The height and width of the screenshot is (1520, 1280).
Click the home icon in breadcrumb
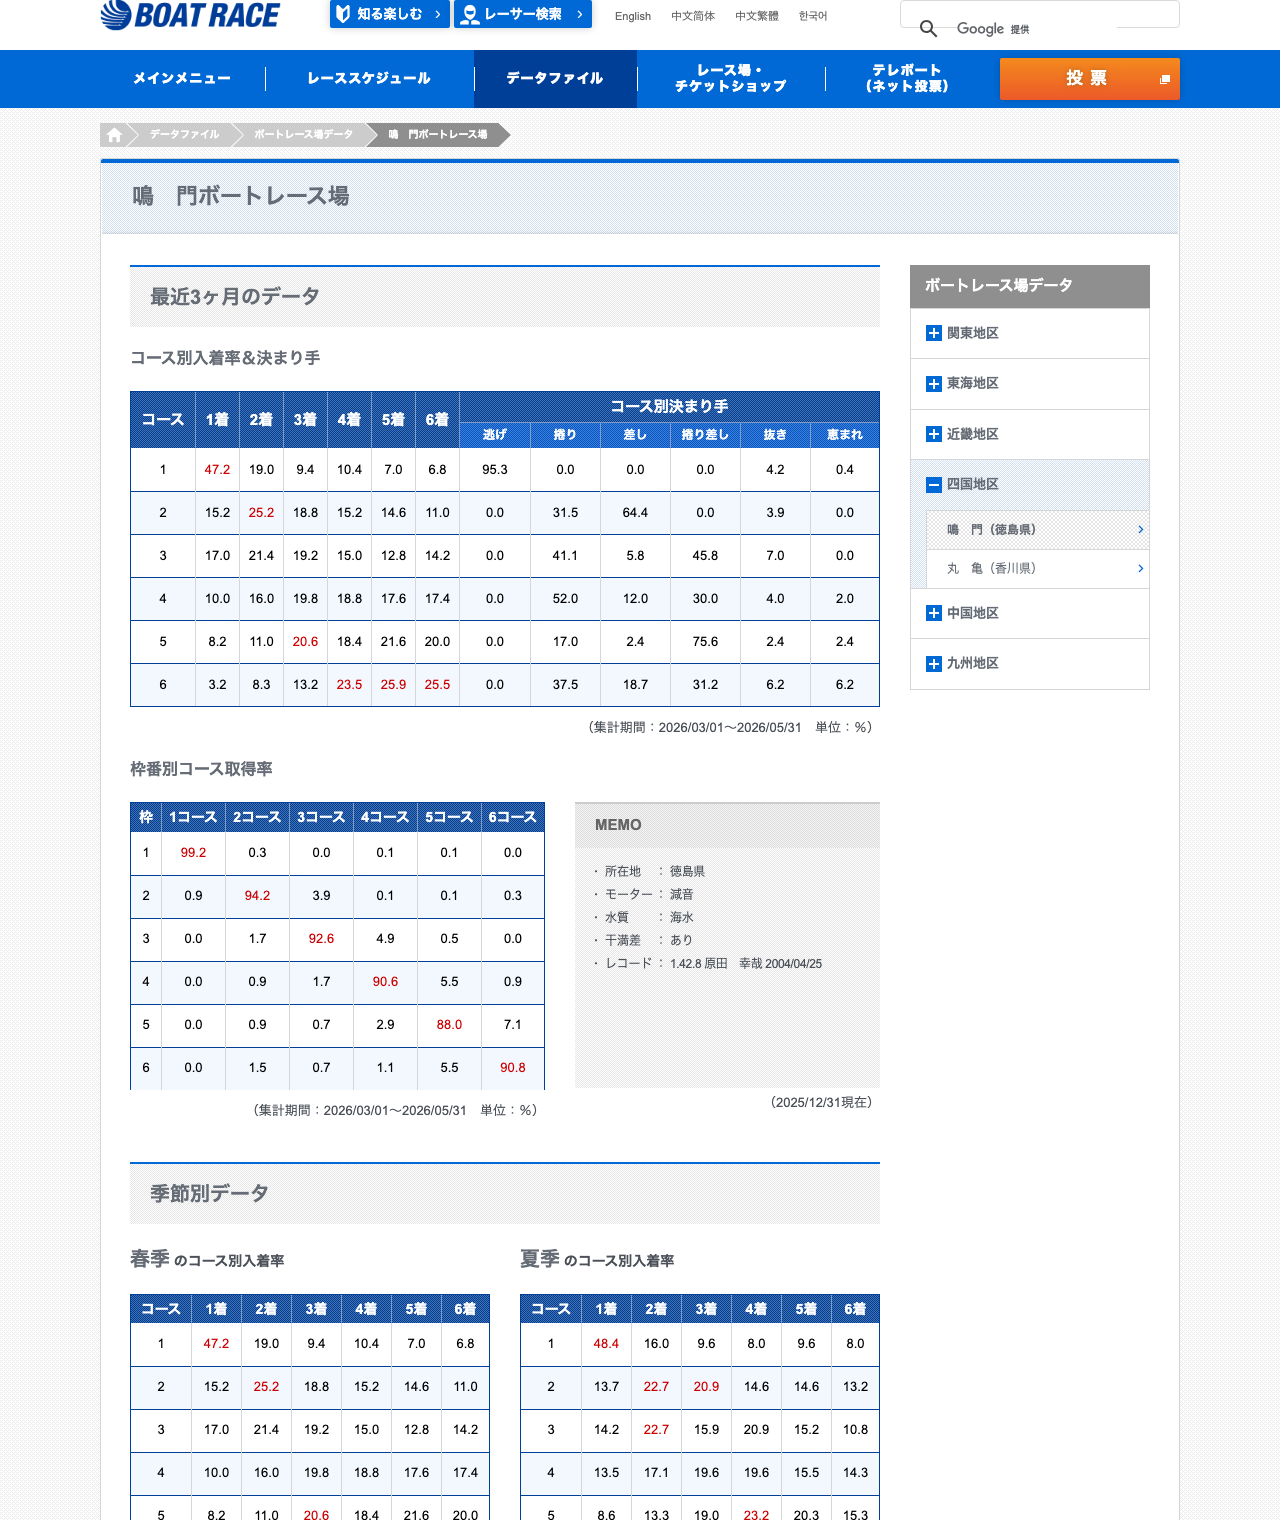pyautogui.click(x=115, y=135)
